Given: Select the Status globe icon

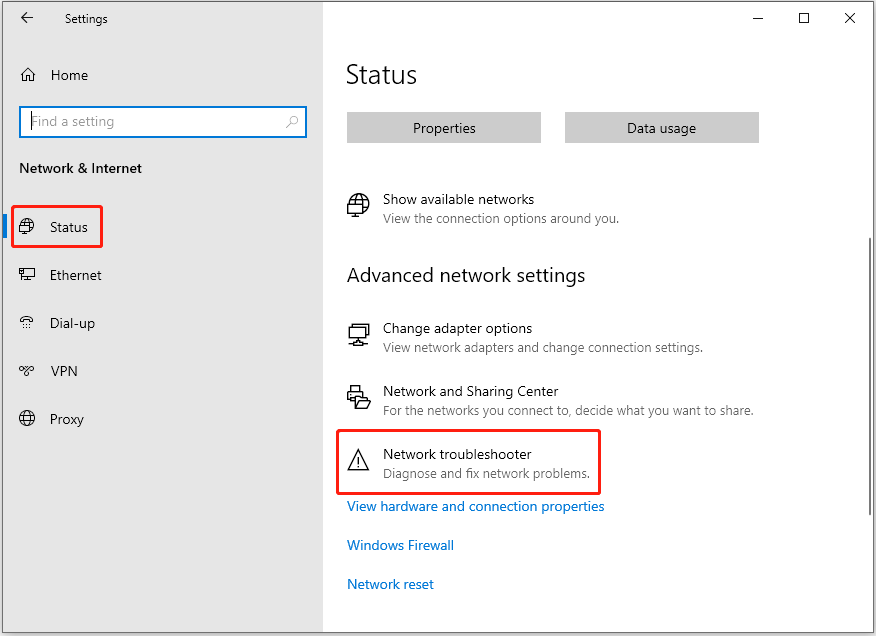Looking at the screenshot, I should [x=26, y=226].
